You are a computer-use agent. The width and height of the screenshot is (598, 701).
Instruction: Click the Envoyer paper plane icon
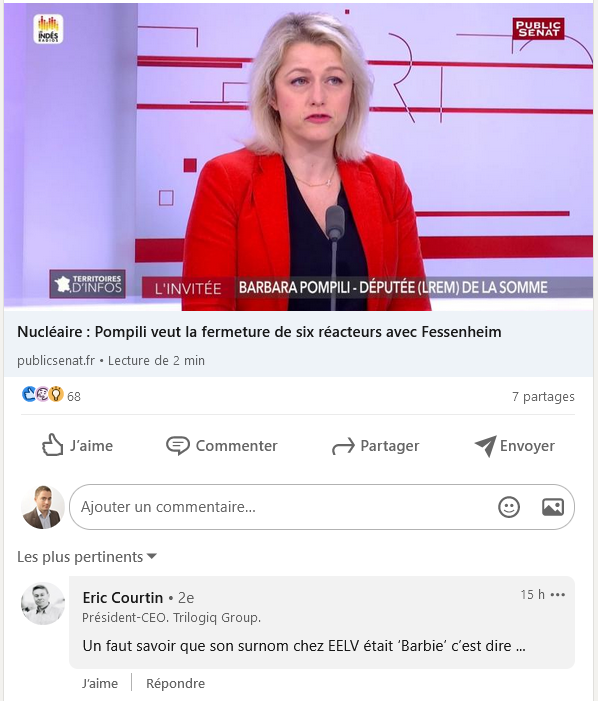[x=485, y=446]
